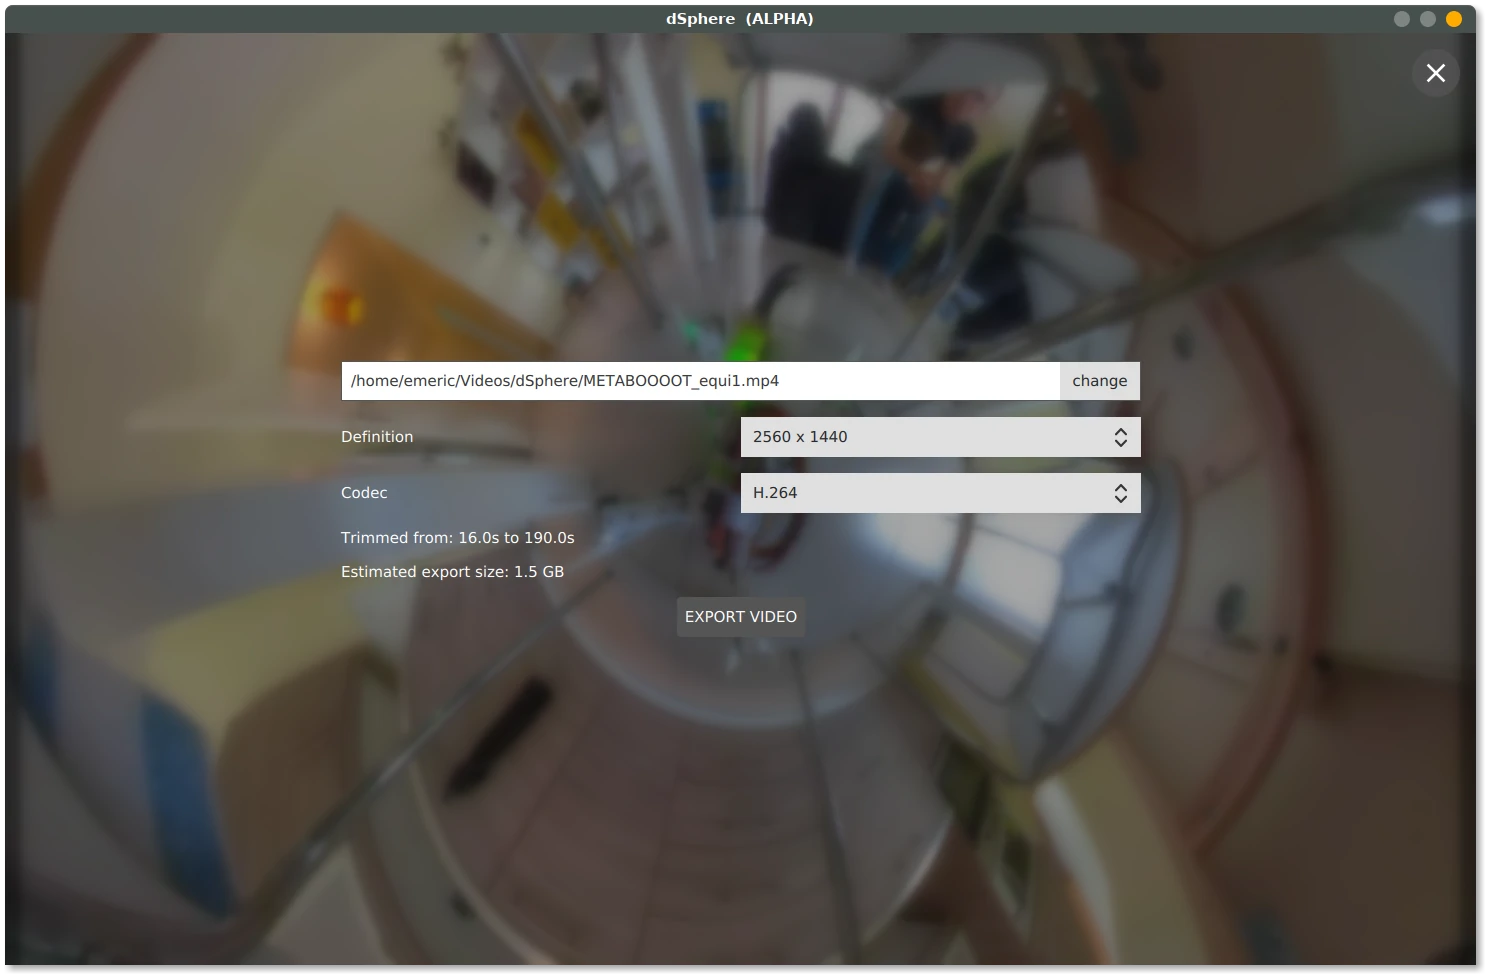This screenshot has height=974, width=1485.
Task: Click the export file path field
Action: (700, 381)
